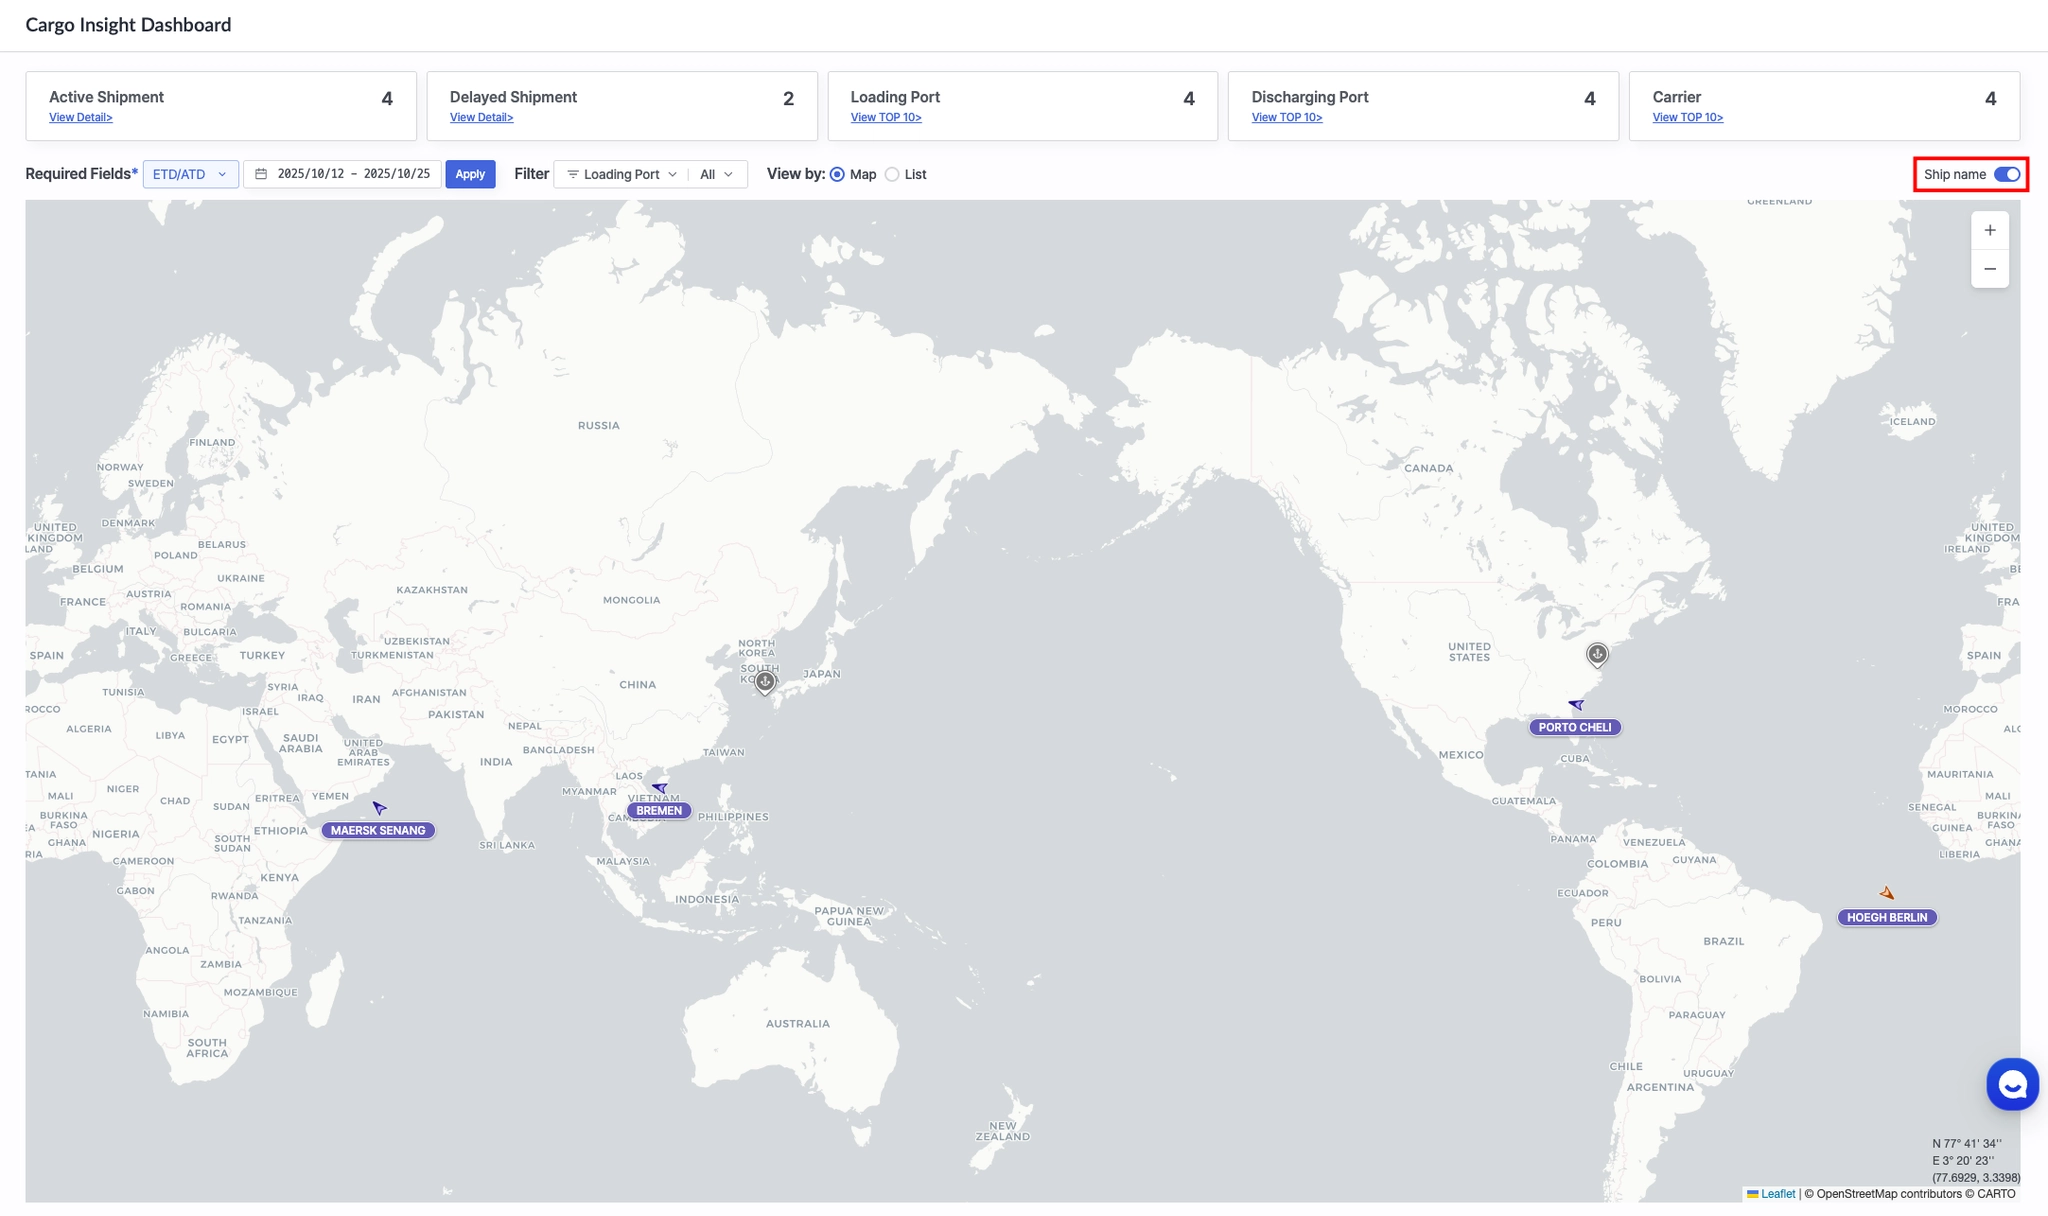Image resolution: width=2048 pixels, height=1216 pixels.
Task: Click the Leaflet attribution link
Action: [x=1777, y=1194]
